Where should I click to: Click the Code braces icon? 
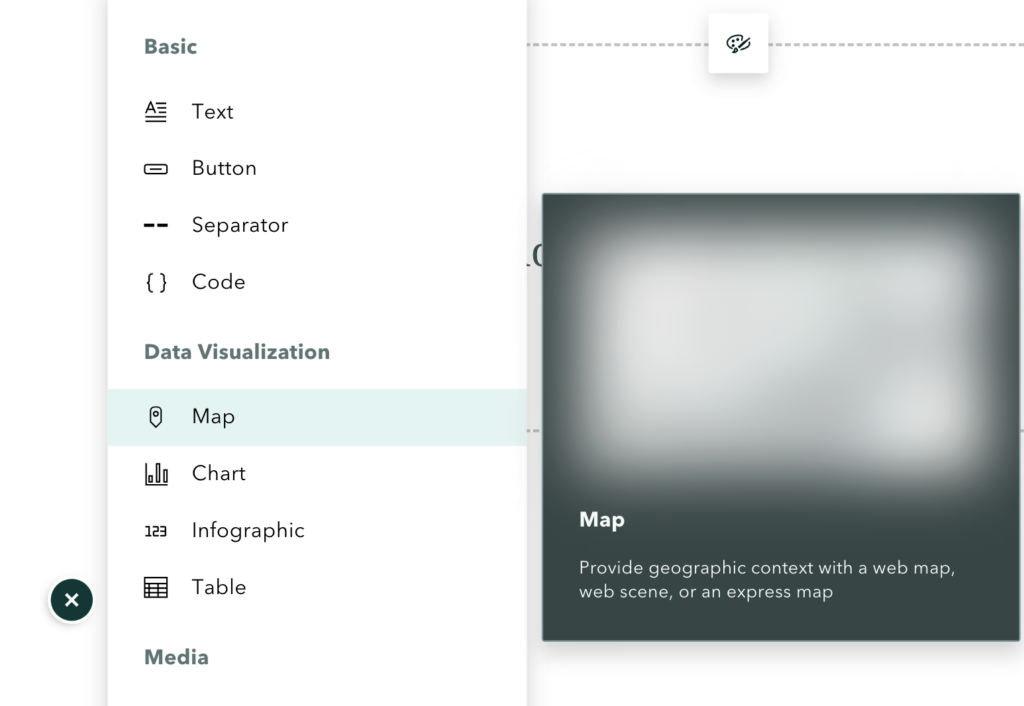point(155,282)
